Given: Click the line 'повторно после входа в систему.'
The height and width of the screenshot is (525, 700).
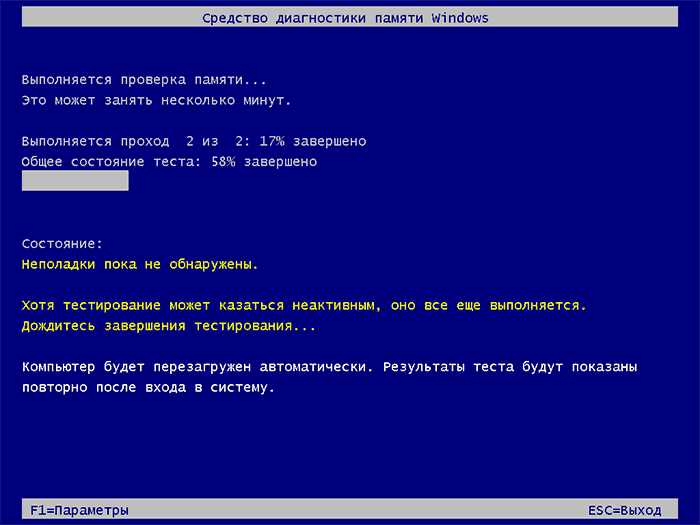Looking at the screenshot, I should [148, 388].
